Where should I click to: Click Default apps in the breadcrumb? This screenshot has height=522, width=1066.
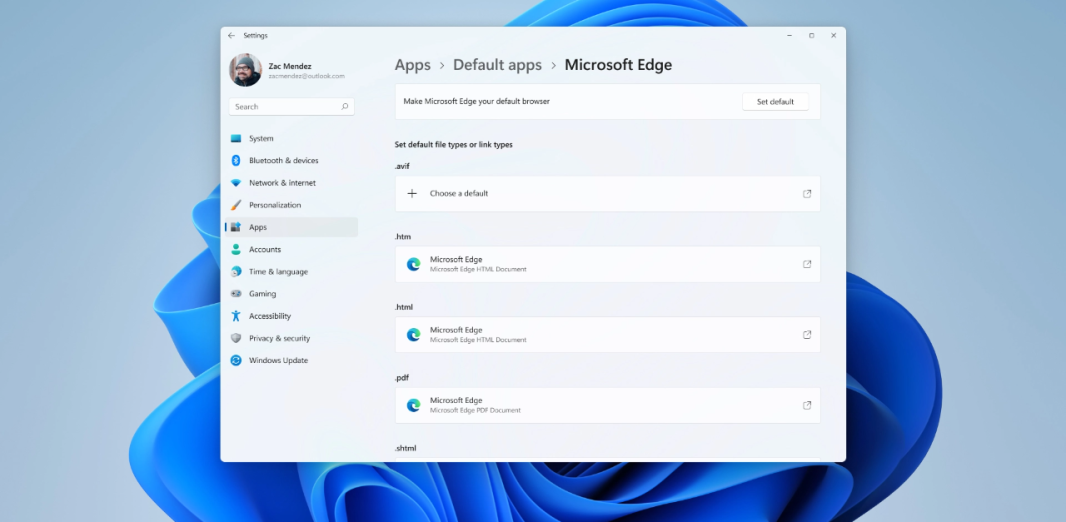(x=498, y=65)
